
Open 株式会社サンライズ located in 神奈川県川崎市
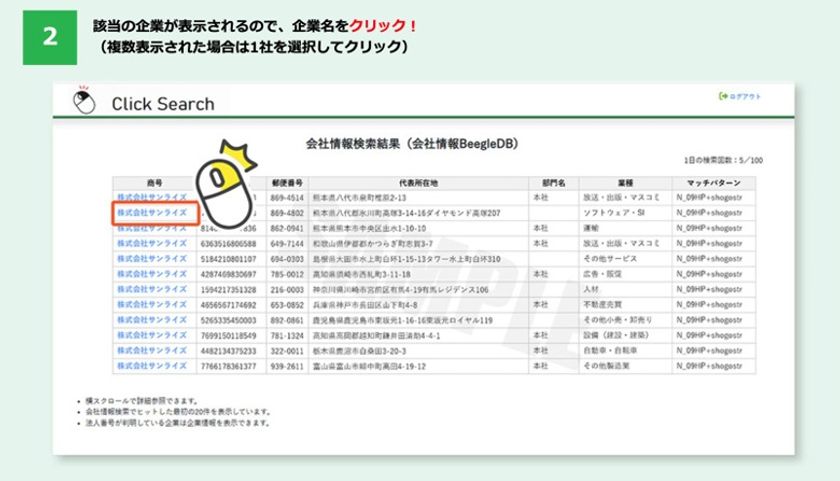pyautogui.click(x=152, y=289)
